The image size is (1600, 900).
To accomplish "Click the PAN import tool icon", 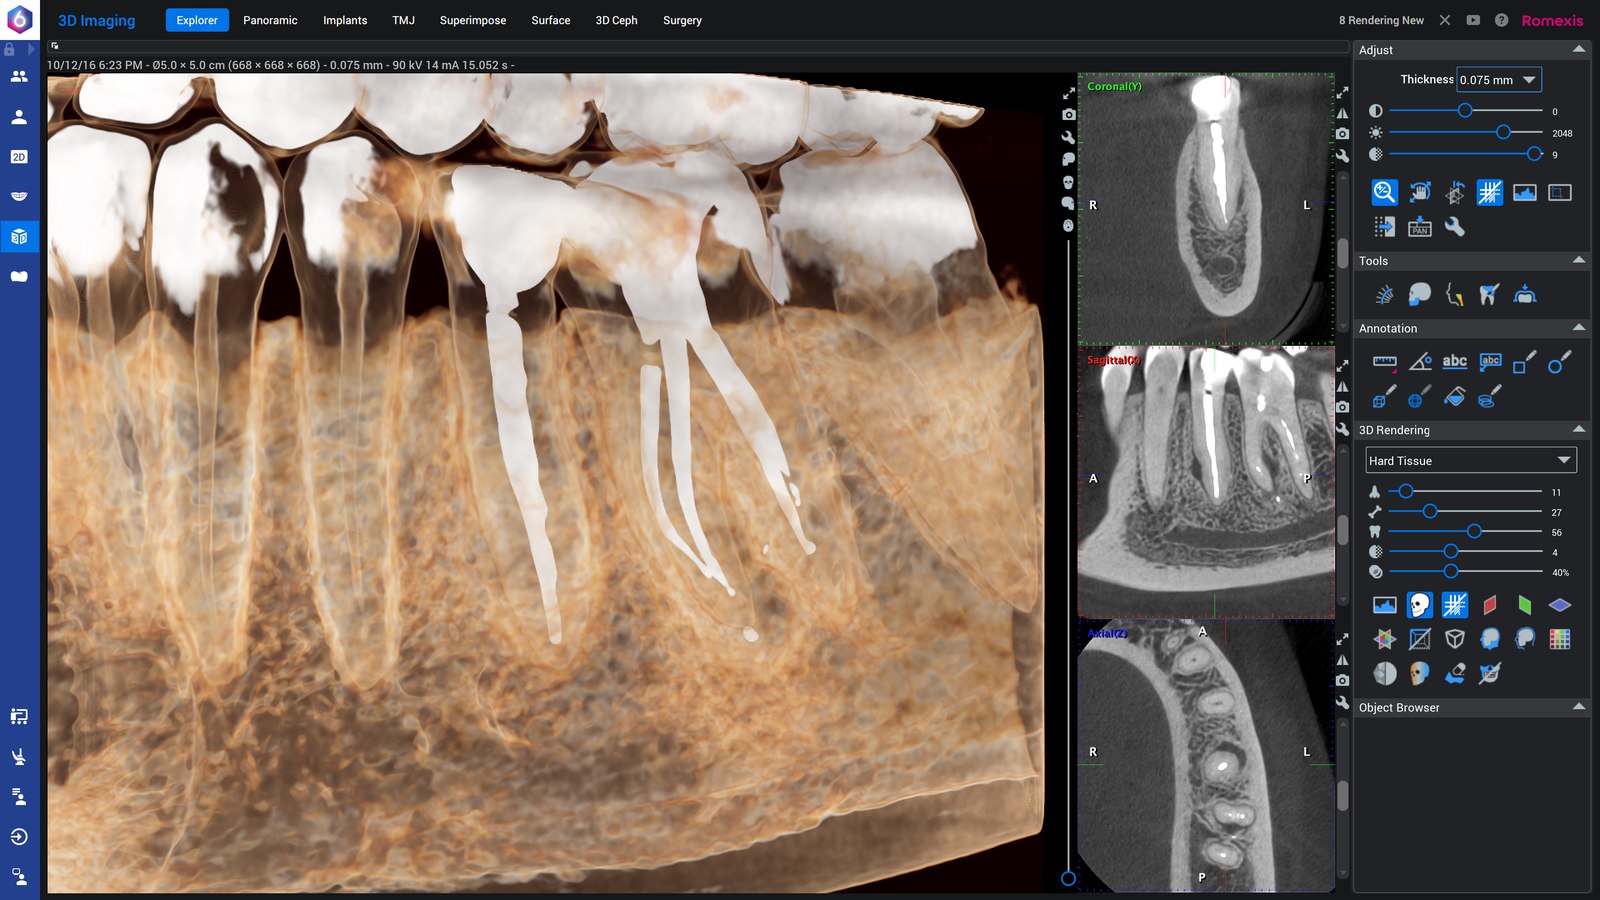I will (x=1420, y=227).
